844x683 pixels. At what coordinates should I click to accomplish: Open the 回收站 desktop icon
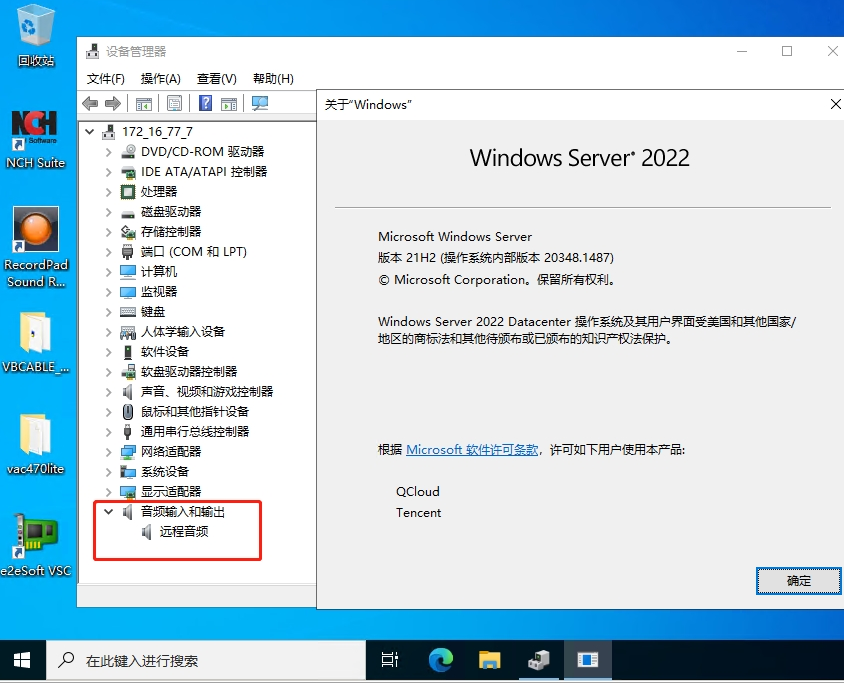(x=36, y=36)
